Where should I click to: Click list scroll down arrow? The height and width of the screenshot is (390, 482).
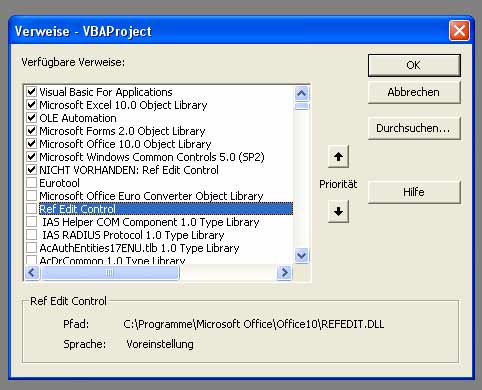tap(302, 256)
